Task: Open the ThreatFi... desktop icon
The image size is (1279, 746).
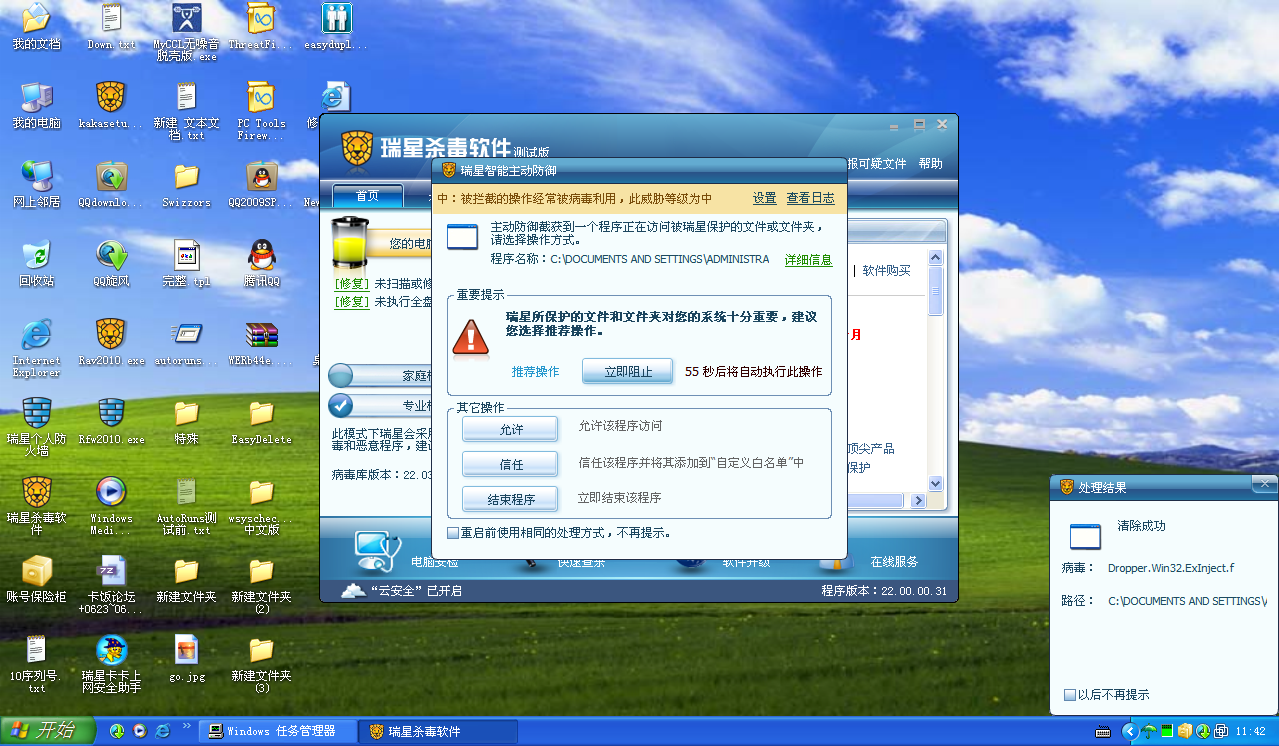Action: [x=261, y=26]
